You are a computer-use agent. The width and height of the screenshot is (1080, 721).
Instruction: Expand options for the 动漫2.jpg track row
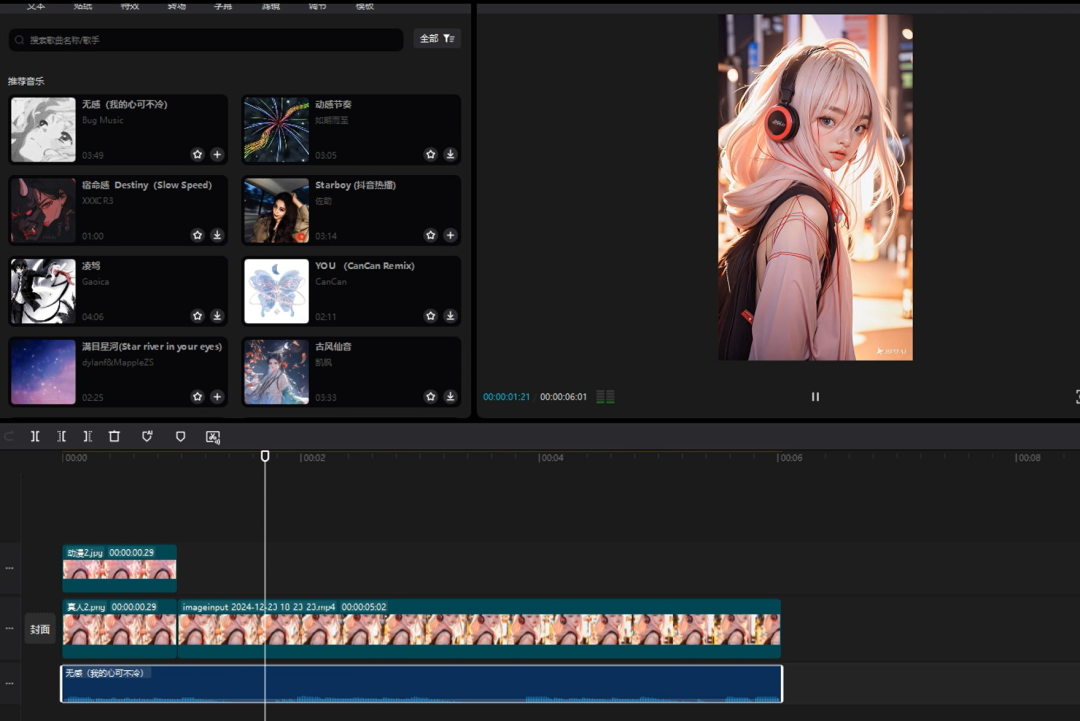pos(10,568)
